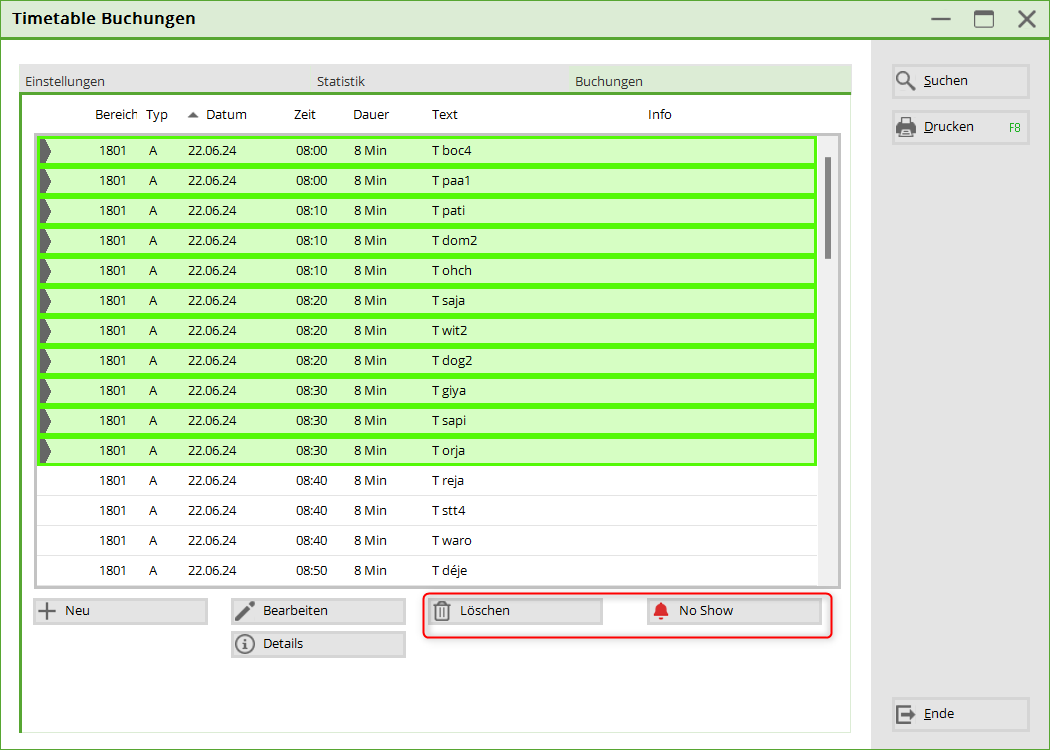This screenshot has width=1050, height=750.
Task: Open the Statistik tab
Action: coord(341,82)
